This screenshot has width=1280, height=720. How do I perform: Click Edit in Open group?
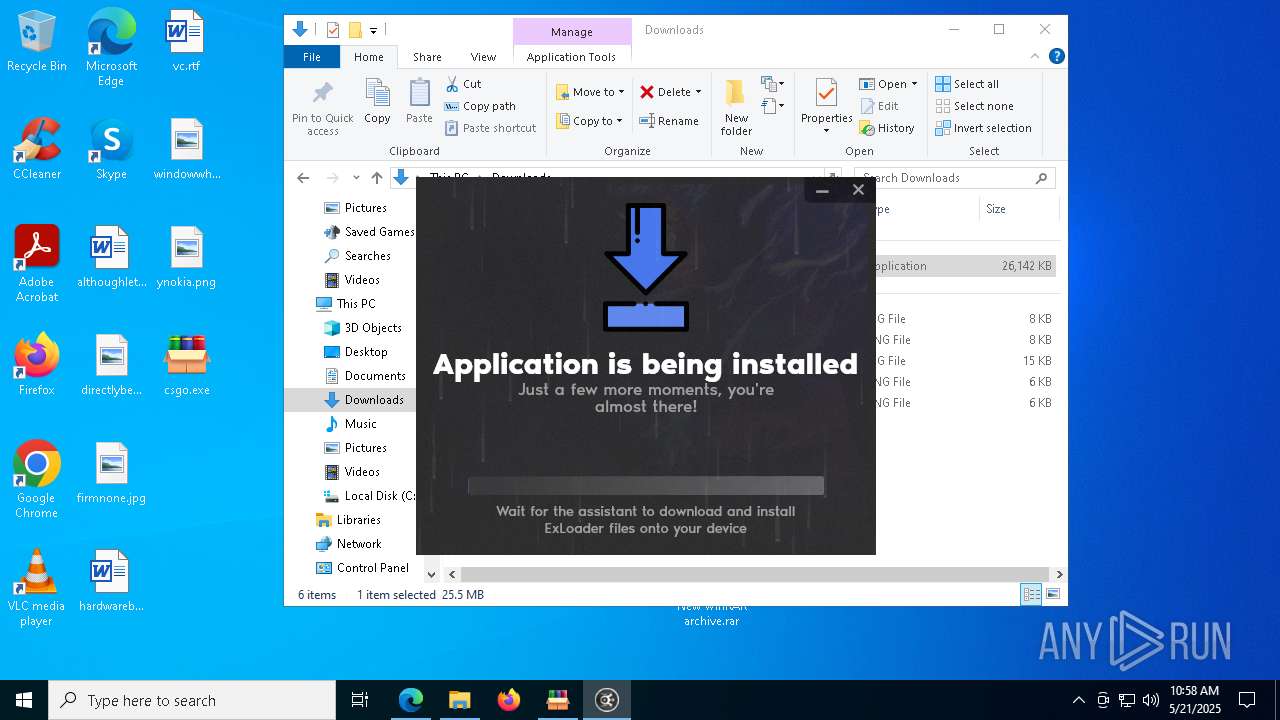pos(879,106)
